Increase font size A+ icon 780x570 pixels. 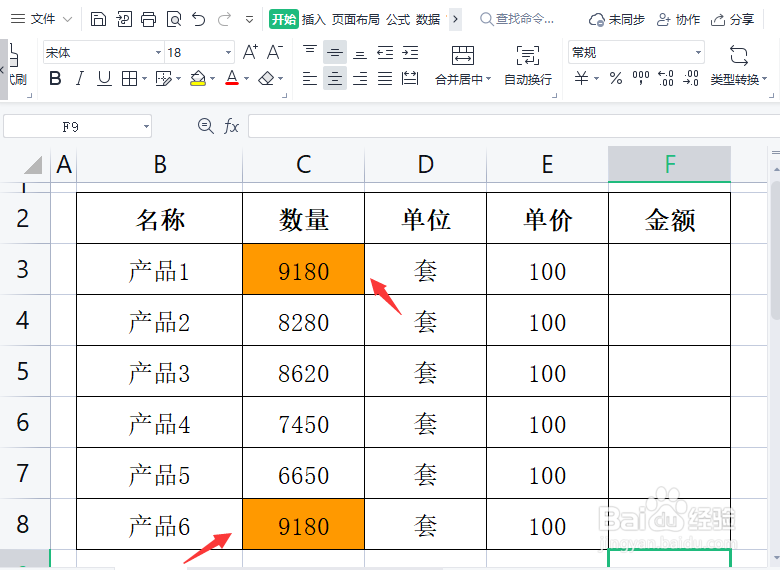point(250,52)
